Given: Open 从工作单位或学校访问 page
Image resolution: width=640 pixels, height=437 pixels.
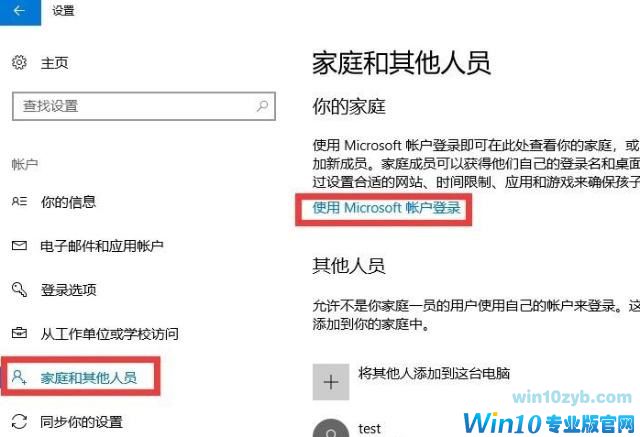Looking at the screenshot, I should [109, 334].
